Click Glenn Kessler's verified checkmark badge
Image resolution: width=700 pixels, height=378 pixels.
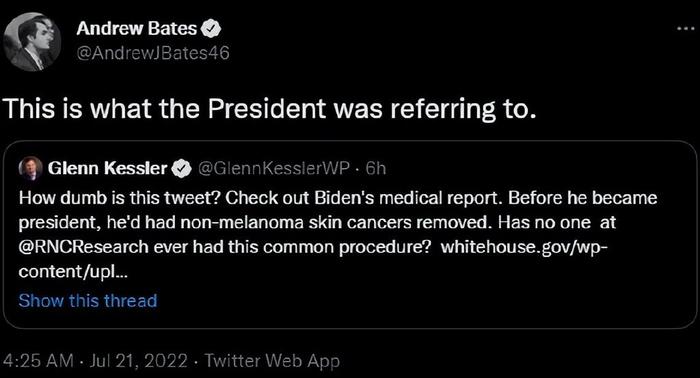182,169
